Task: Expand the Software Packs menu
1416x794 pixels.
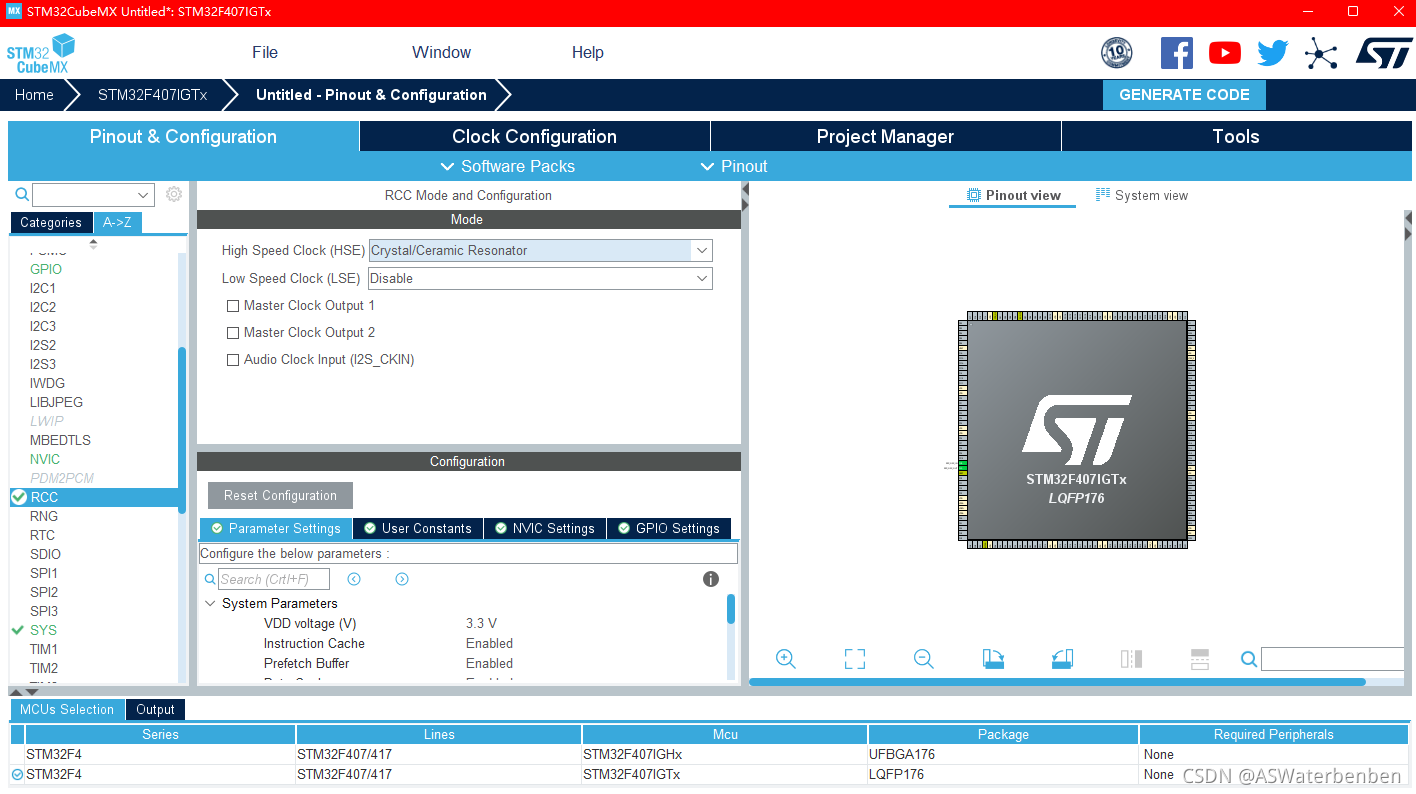Action: click(x=508, y=166)
